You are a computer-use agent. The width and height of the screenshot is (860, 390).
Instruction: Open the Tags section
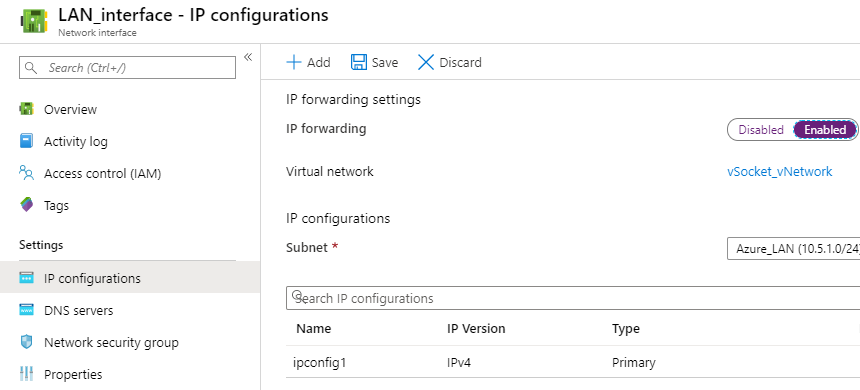(x=56, y=206)
